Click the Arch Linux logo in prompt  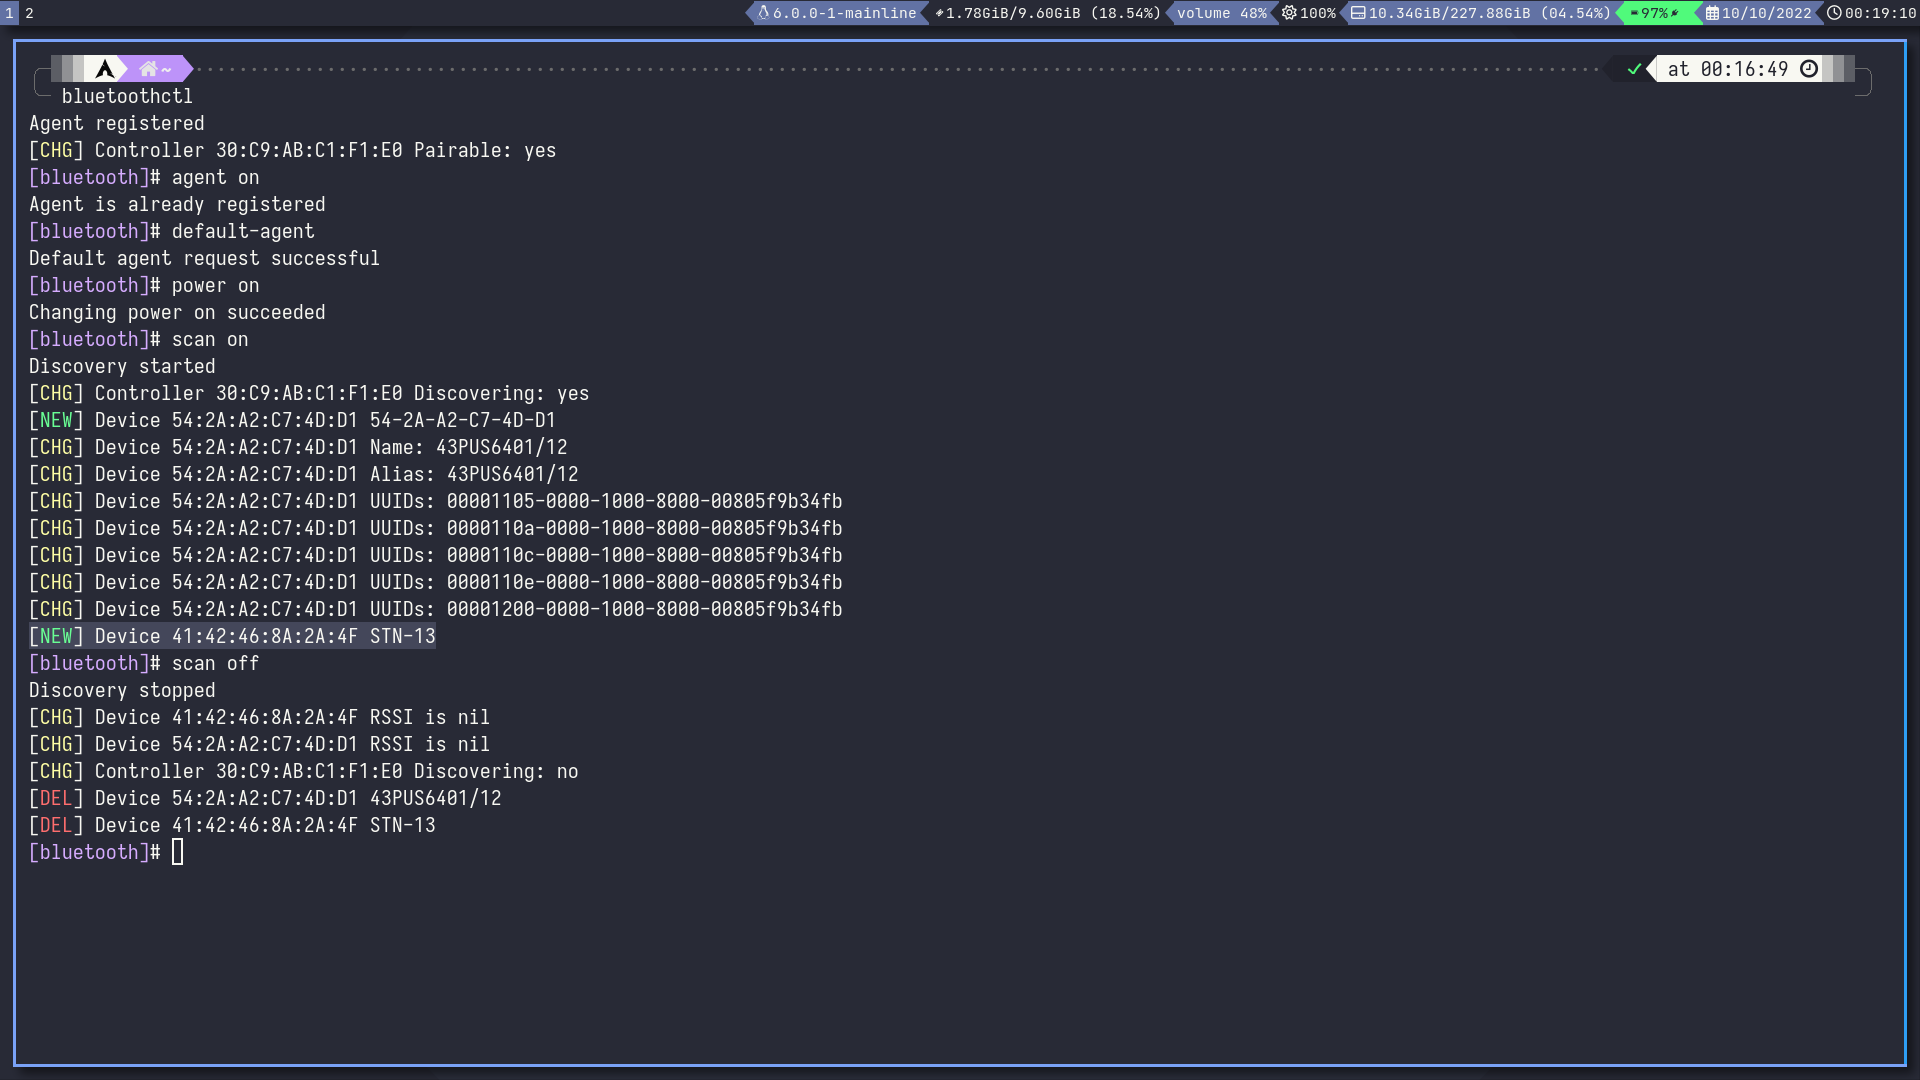(105, 69)
